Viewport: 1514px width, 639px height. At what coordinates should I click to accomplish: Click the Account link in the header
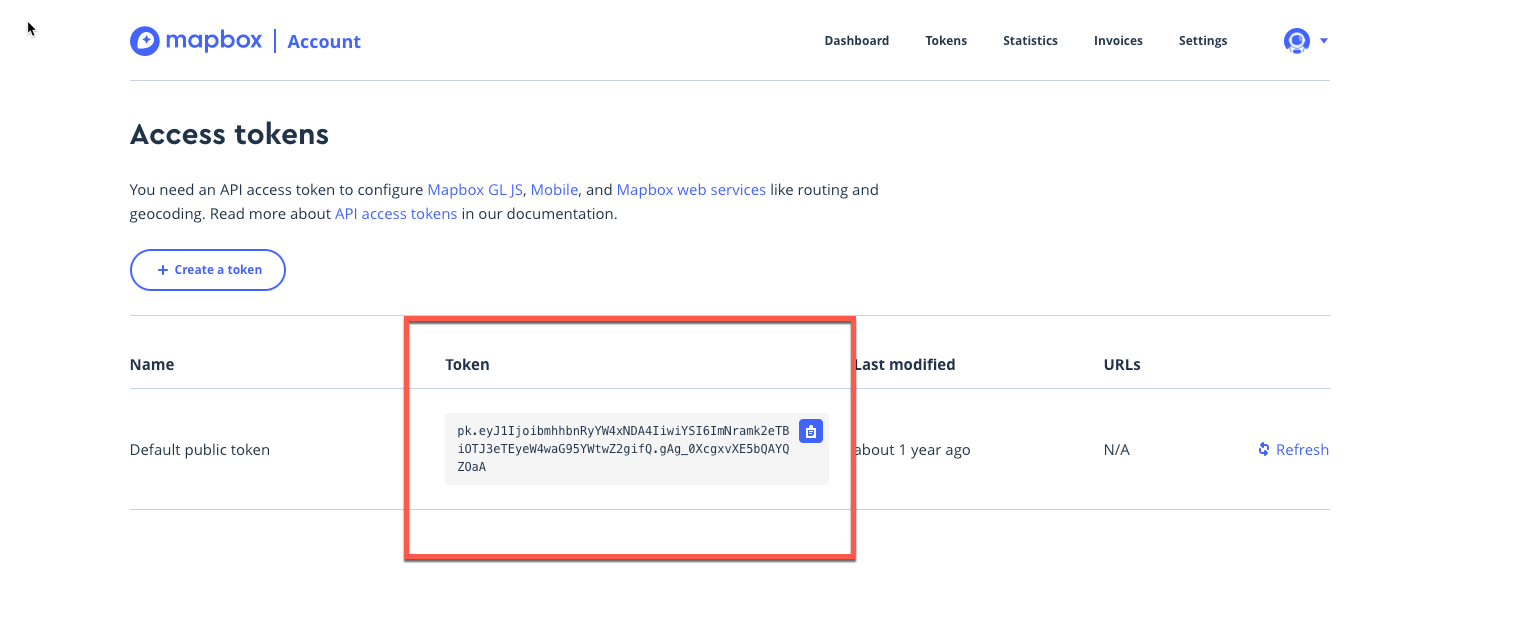tap(324, 41)
